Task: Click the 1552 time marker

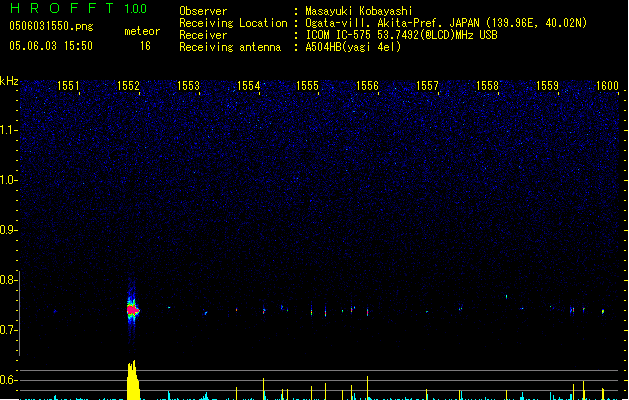Action: 129,86
